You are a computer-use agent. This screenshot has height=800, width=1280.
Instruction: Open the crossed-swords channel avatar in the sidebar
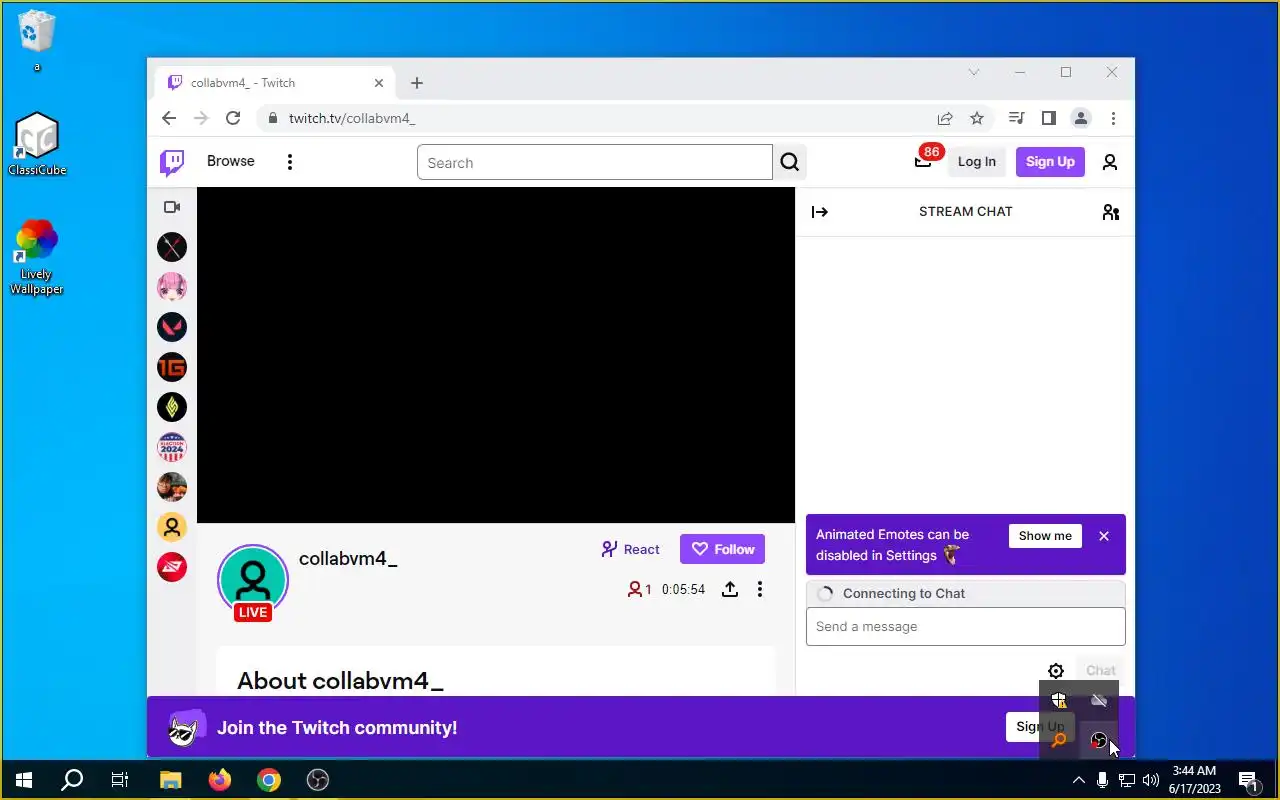coord(172,247)
